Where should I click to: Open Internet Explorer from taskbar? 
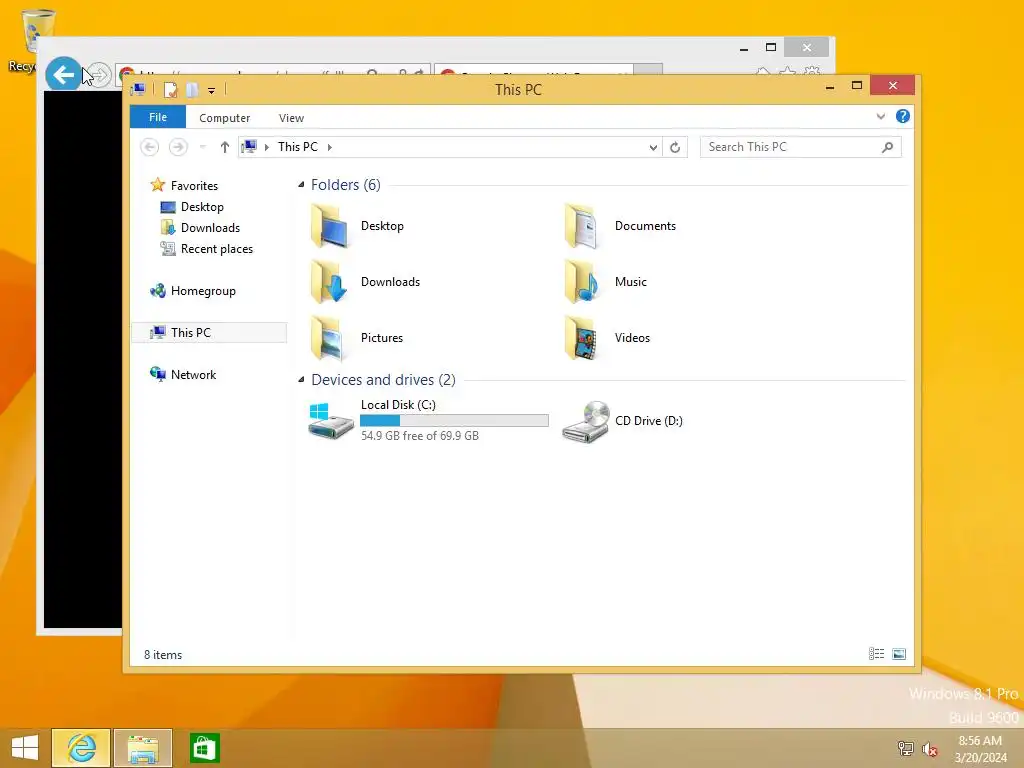click(x=81, y=748)
